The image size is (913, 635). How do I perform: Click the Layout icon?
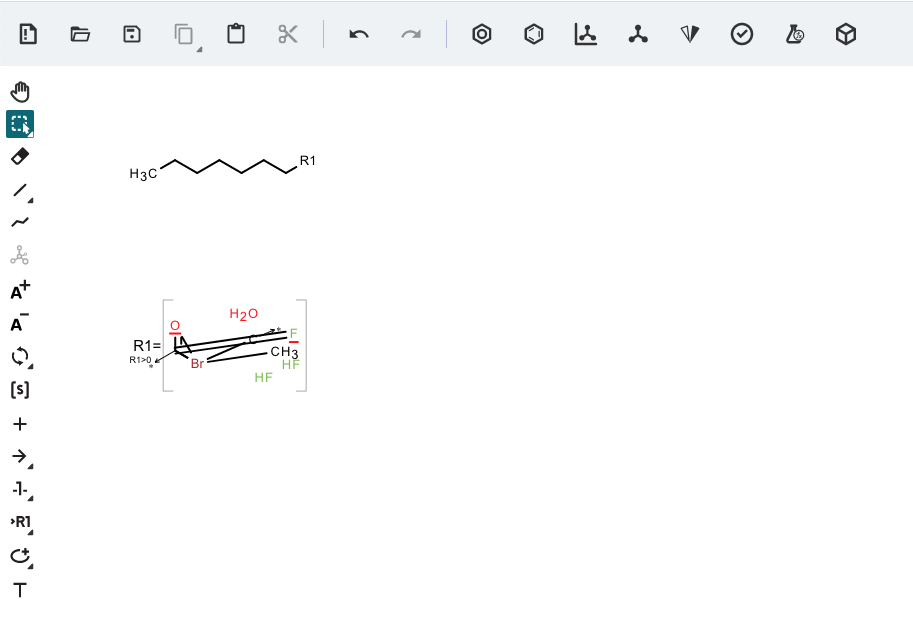tap(586, 34)
